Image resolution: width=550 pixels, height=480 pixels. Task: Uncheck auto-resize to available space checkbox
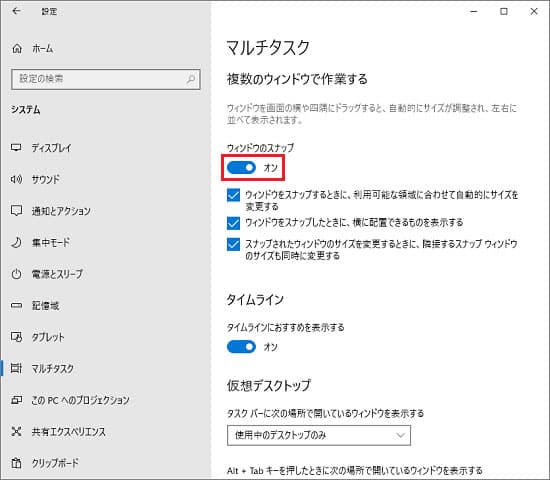(233, 195)
